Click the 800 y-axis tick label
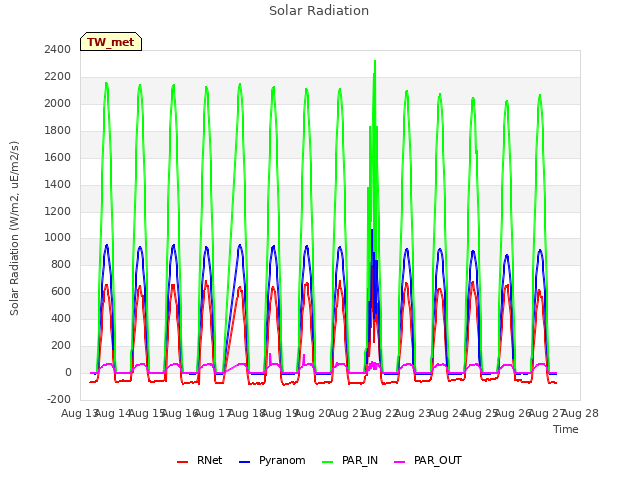 [61, 264]
